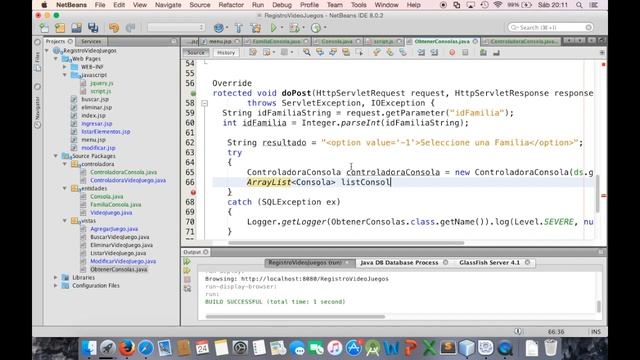Click the Clean and Build icon
The width and height of the screenshot is (640, 360).
click(x=256, y=28)
